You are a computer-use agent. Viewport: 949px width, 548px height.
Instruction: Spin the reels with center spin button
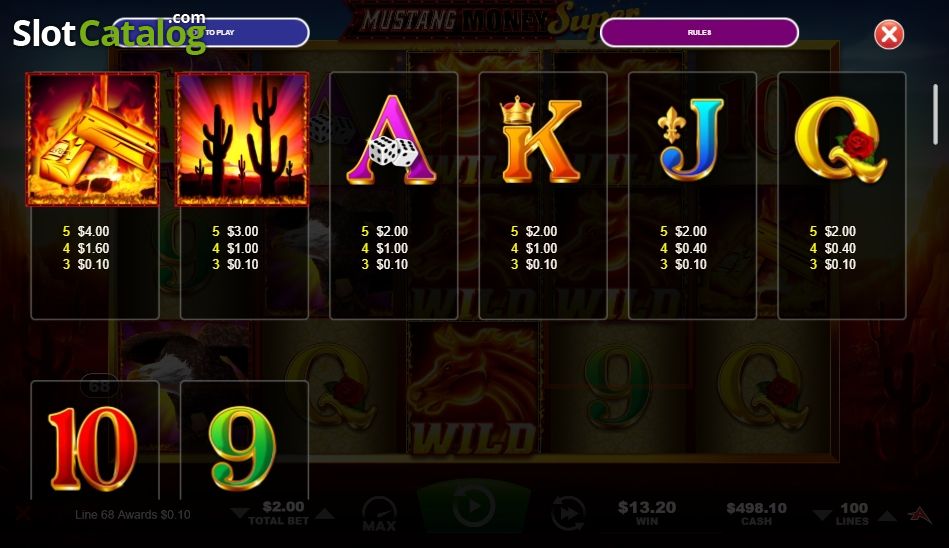[x=474, y=506]
